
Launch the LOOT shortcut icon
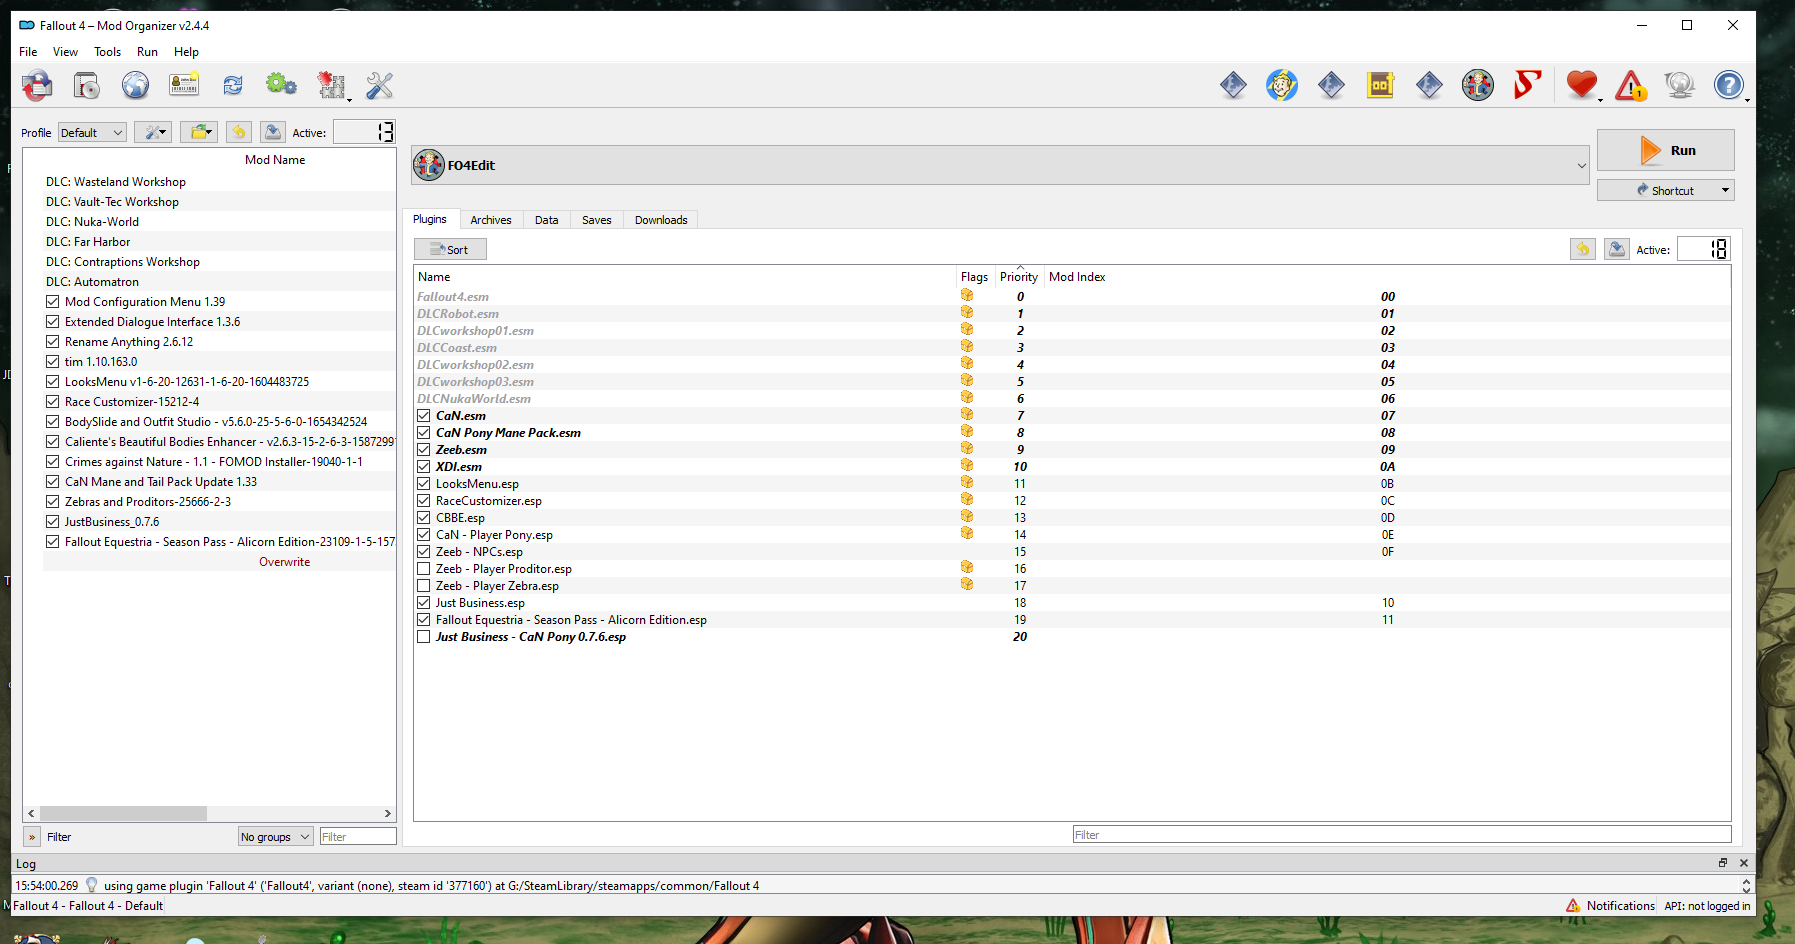click(x=1380, y=85)
